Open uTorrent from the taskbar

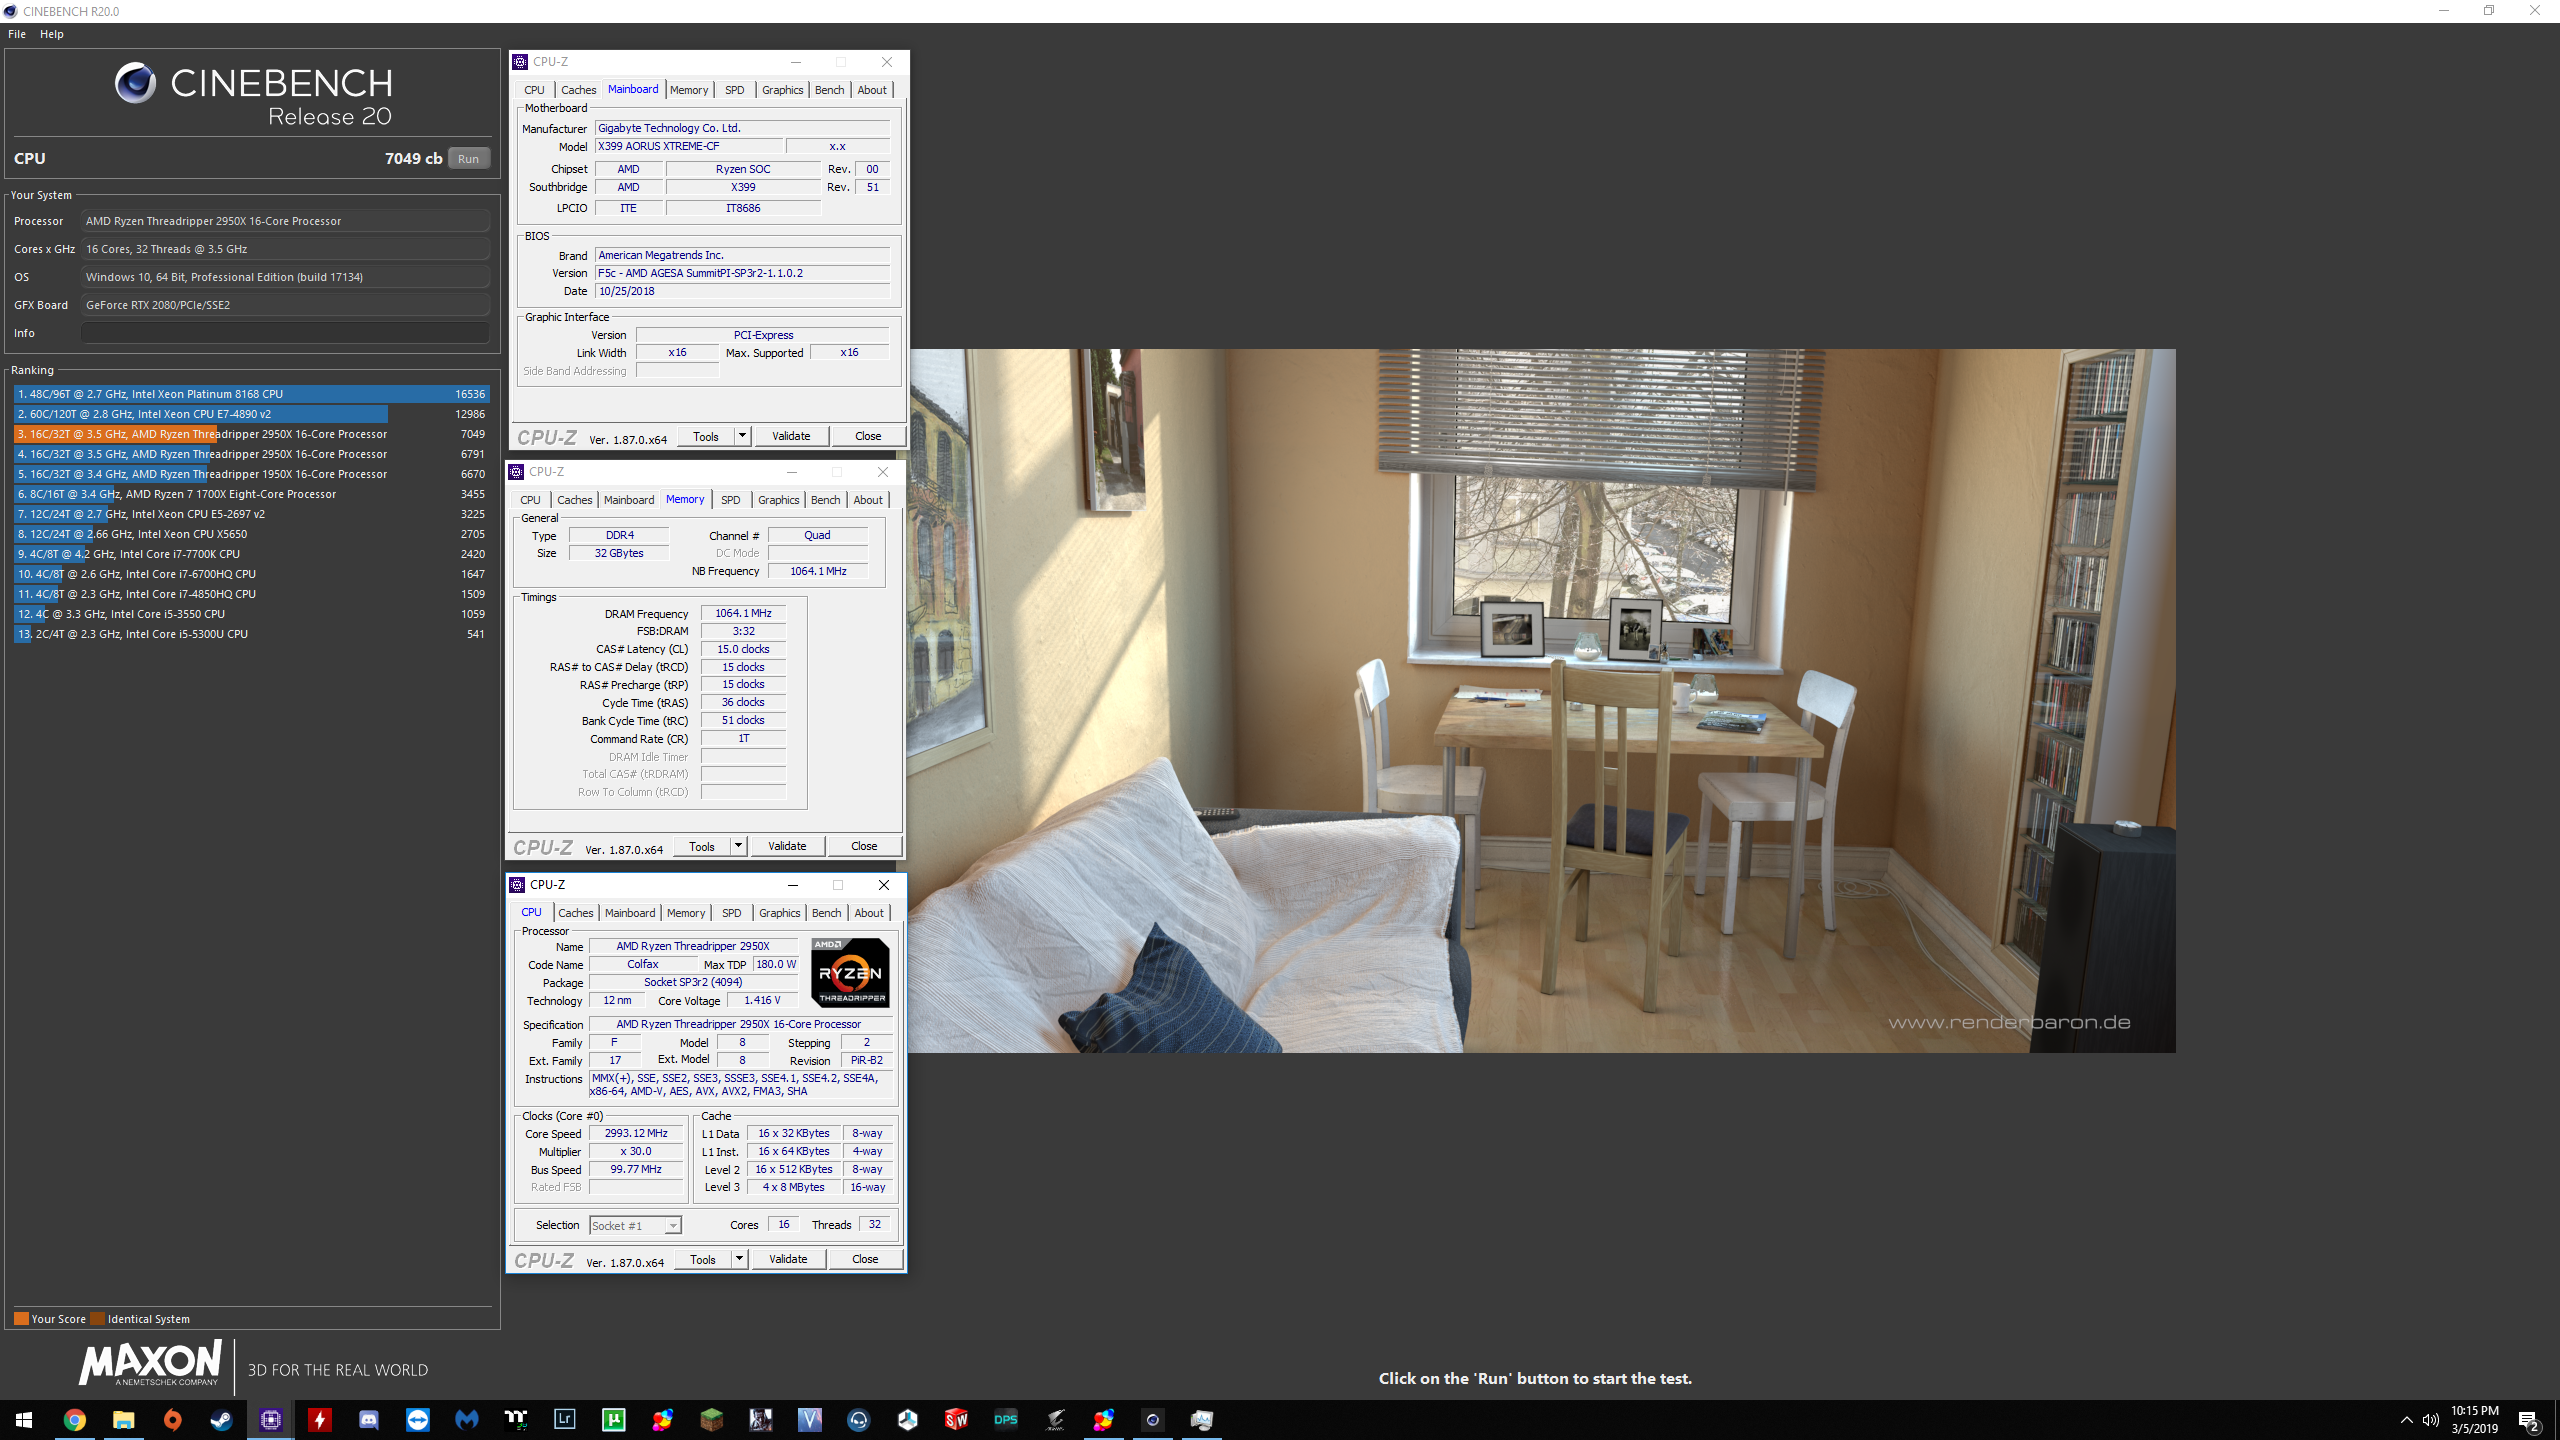coord(614,1420)
